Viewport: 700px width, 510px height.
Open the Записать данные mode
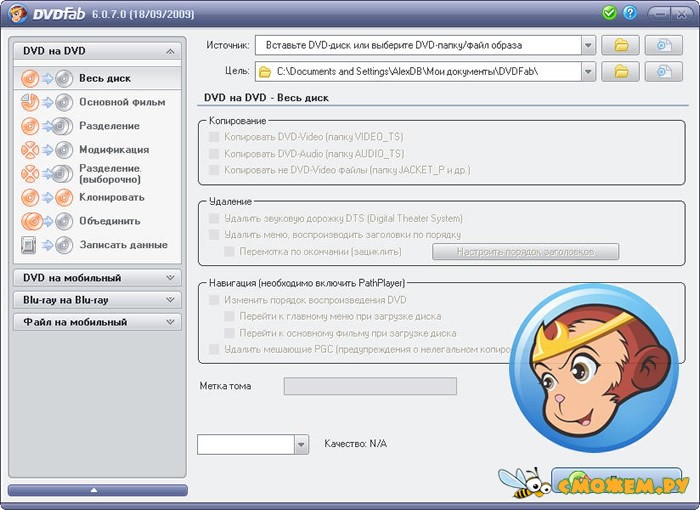click(x=97, y=245)
